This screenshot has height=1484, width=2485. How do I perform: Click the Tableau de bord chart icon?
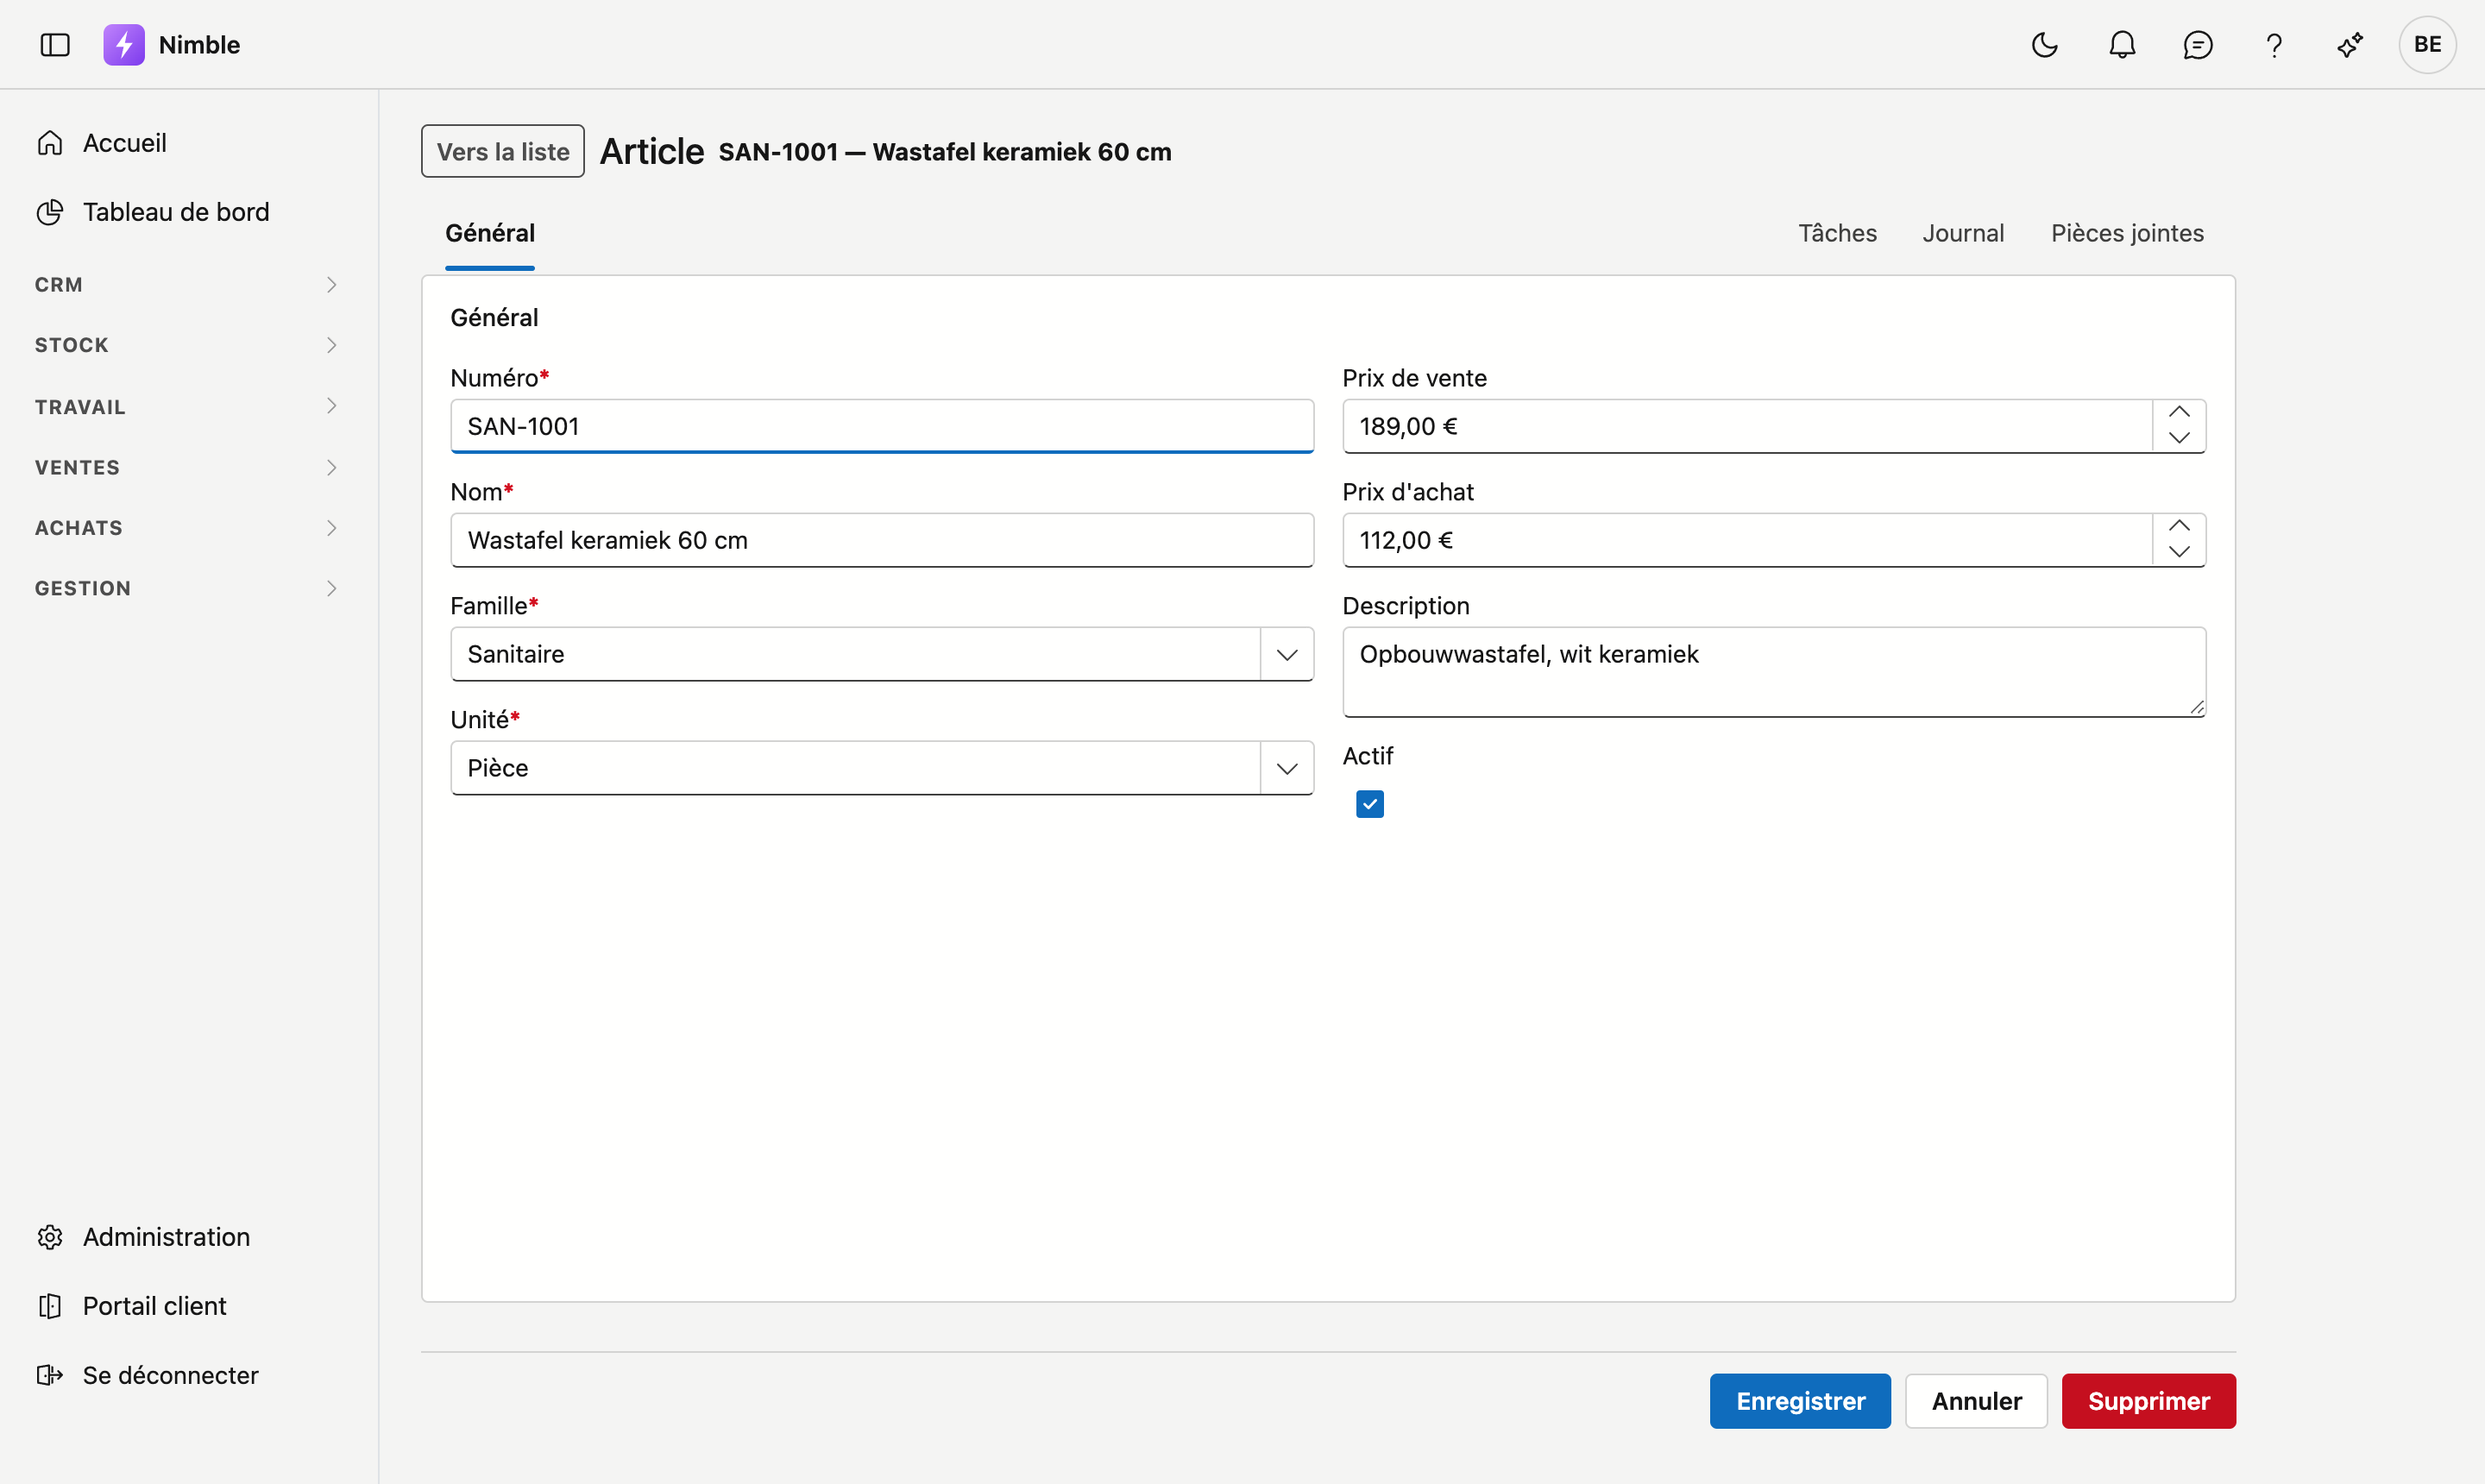click(50, 212)
